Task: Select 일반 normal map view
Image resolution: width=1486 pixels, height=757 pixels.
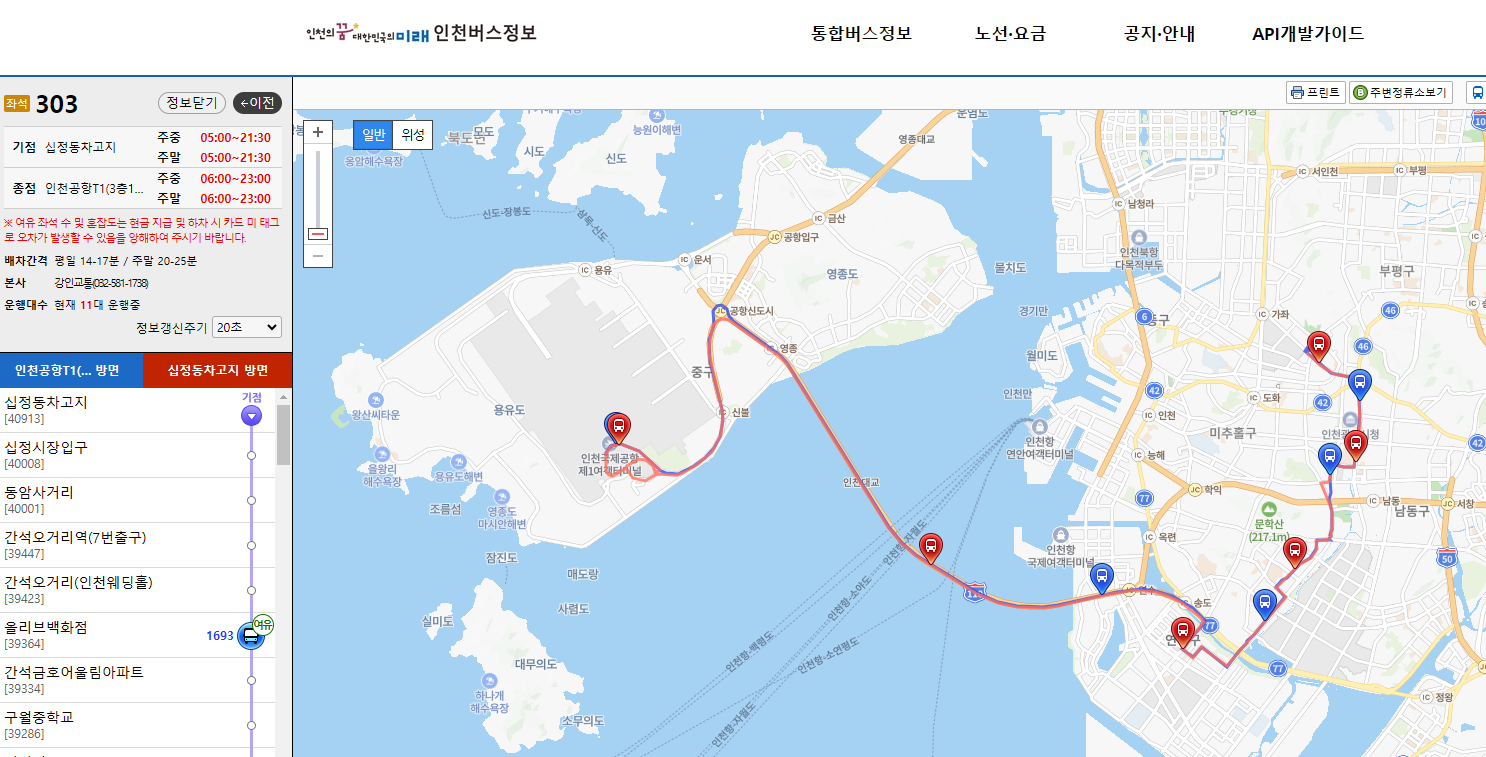Action: pyautogui.click(x=373, y=135)
